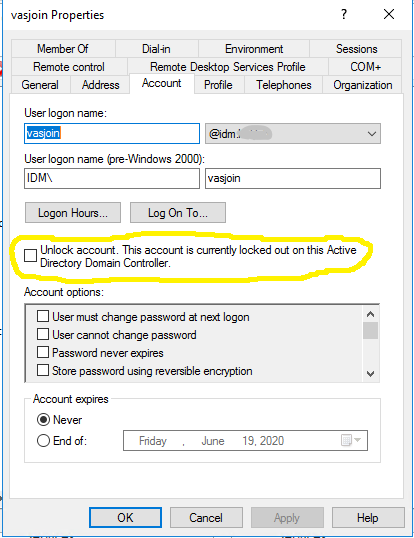Switch to the Member Of tab

point(63,49)
